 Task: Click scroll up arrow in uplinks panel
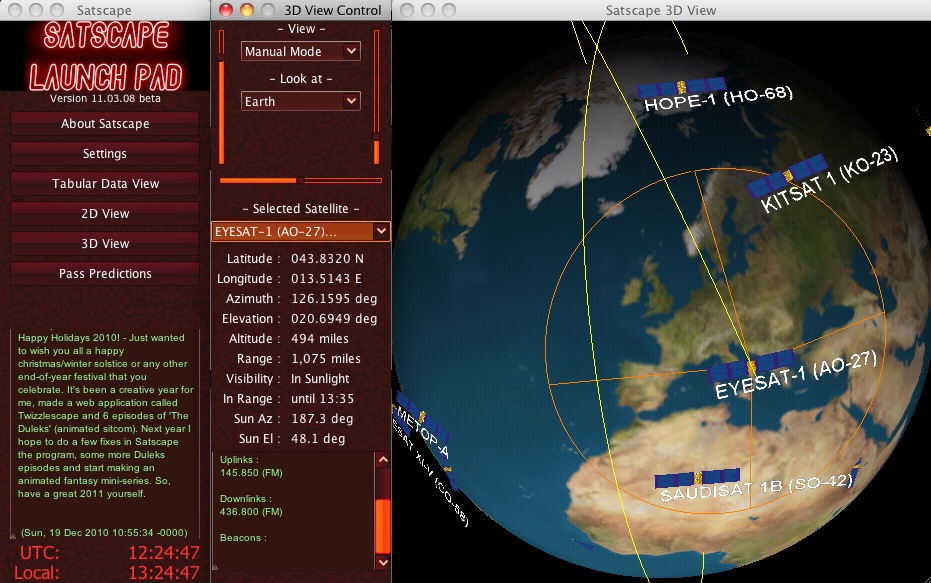[383, 460]
